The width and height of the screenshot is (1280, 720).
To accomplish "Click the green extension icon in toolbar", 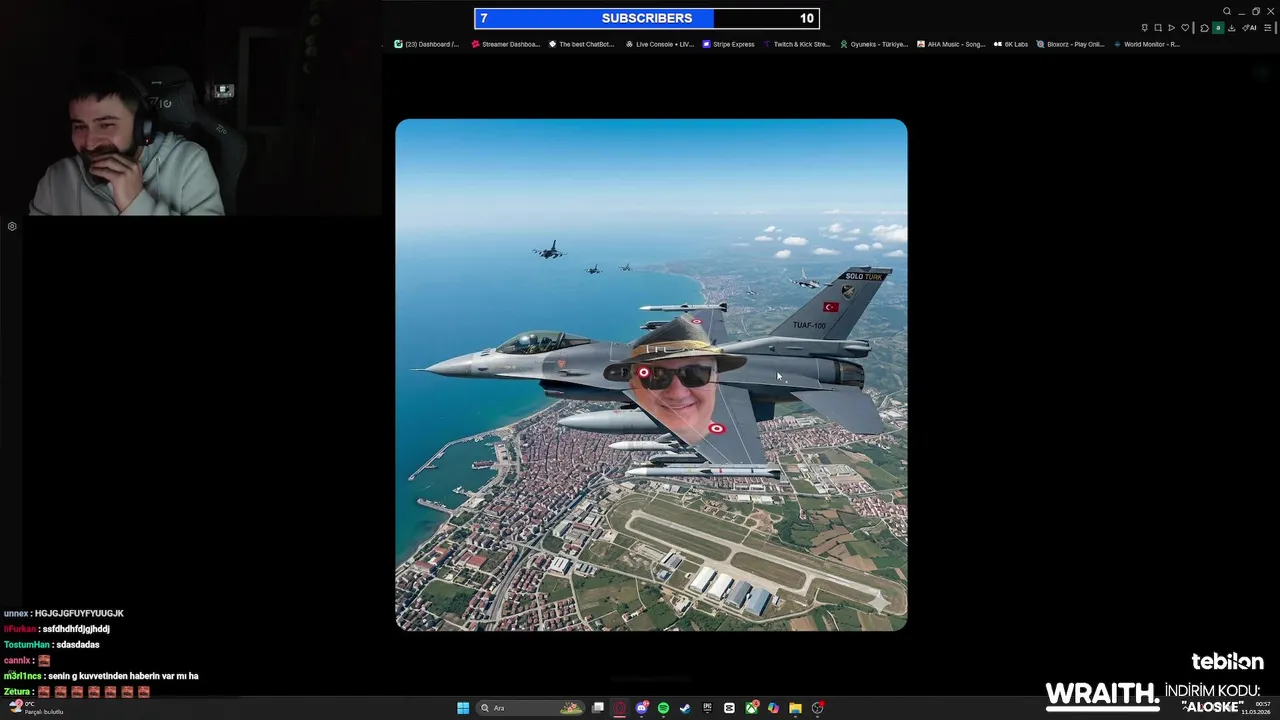I will tap(1218, 28).
